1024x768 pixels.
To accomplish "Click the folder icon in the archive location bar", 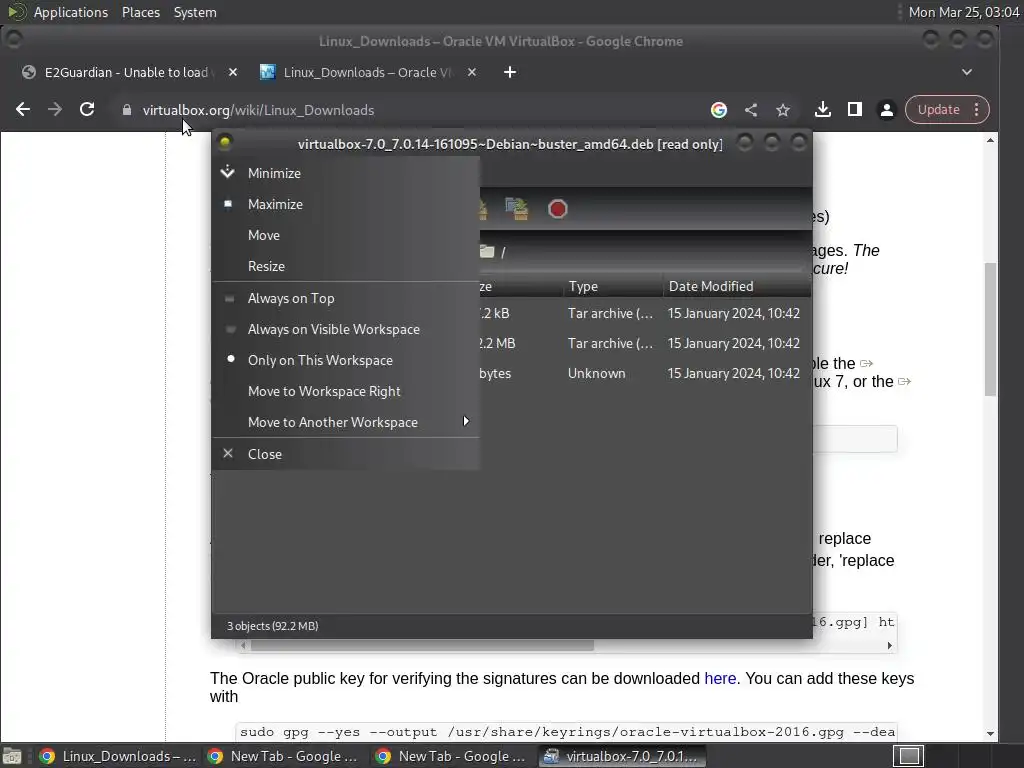I will point(487,251).
